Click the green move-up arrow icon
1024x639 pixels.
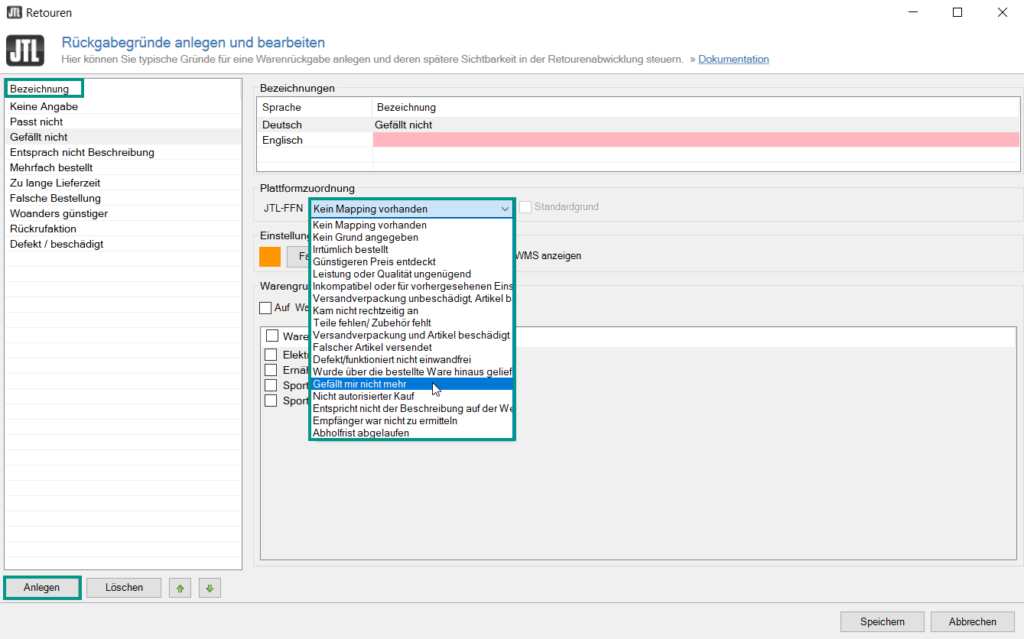(178, 588)
